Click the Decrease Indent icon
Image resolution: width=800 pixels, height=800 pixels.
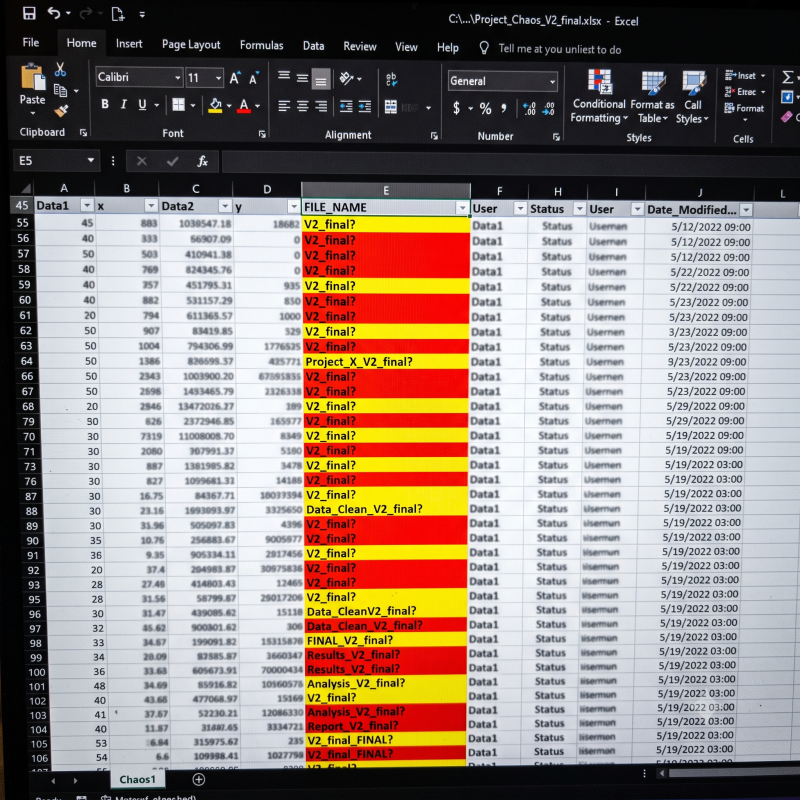[346, 106]
